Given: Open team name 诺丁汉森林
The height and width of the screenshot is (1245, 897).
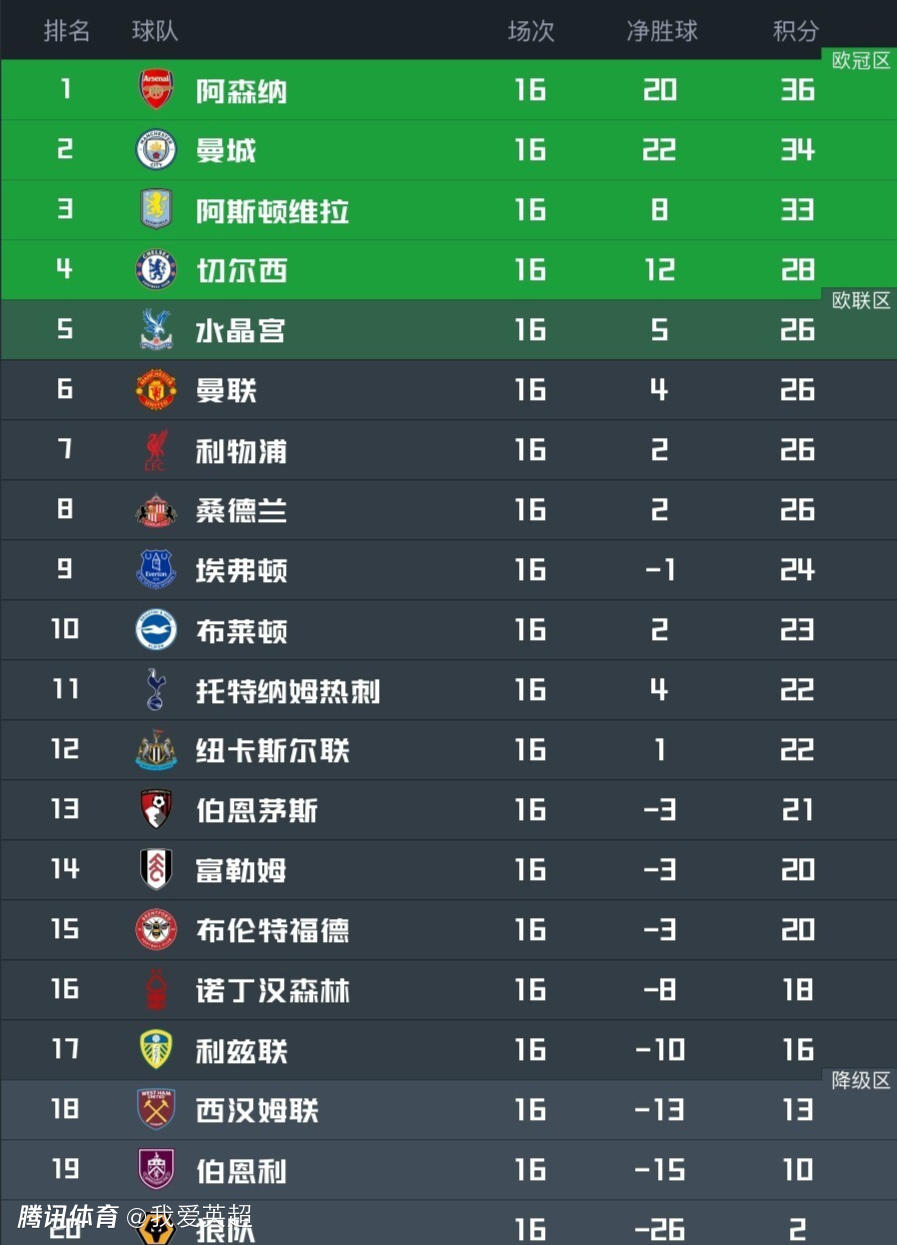Looking at the screenshot, I should click(272, 991).
